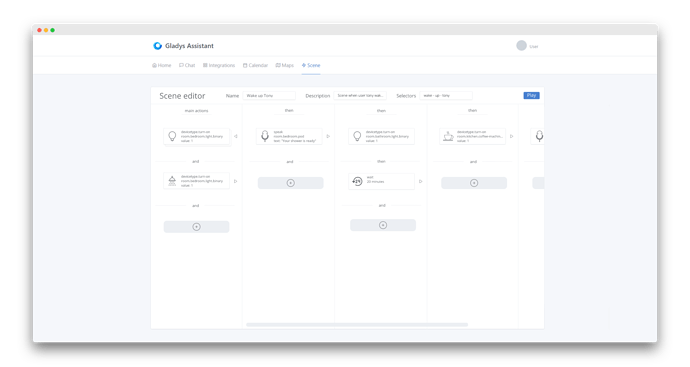690x367 pixels.
Task: Run the scene with the Play button
Action: click(x=531, y=95)
